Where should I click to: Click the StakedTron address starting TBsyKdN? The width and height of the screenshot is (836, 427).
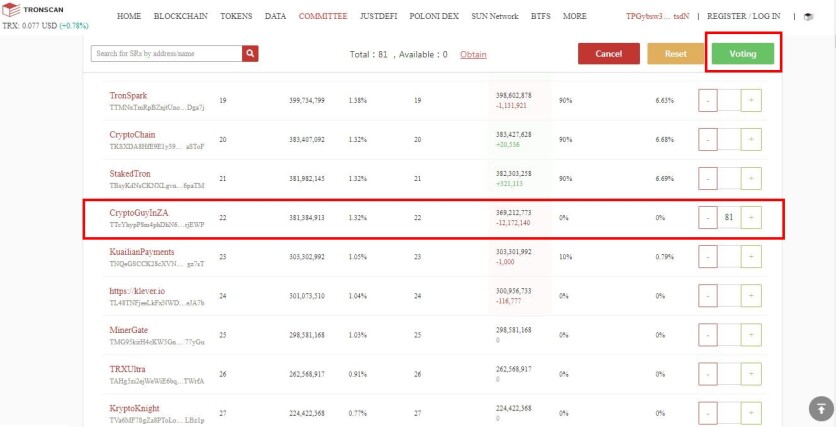pos(157,186)
